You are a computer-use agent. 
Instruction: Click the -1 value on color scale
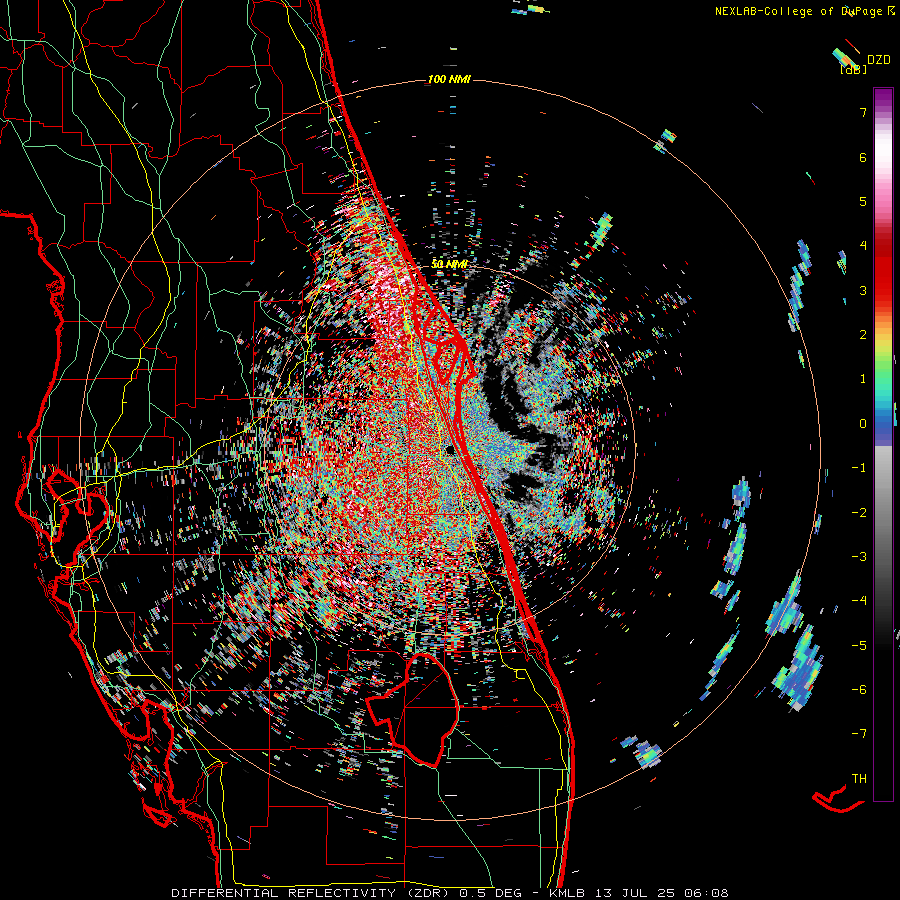859,468
